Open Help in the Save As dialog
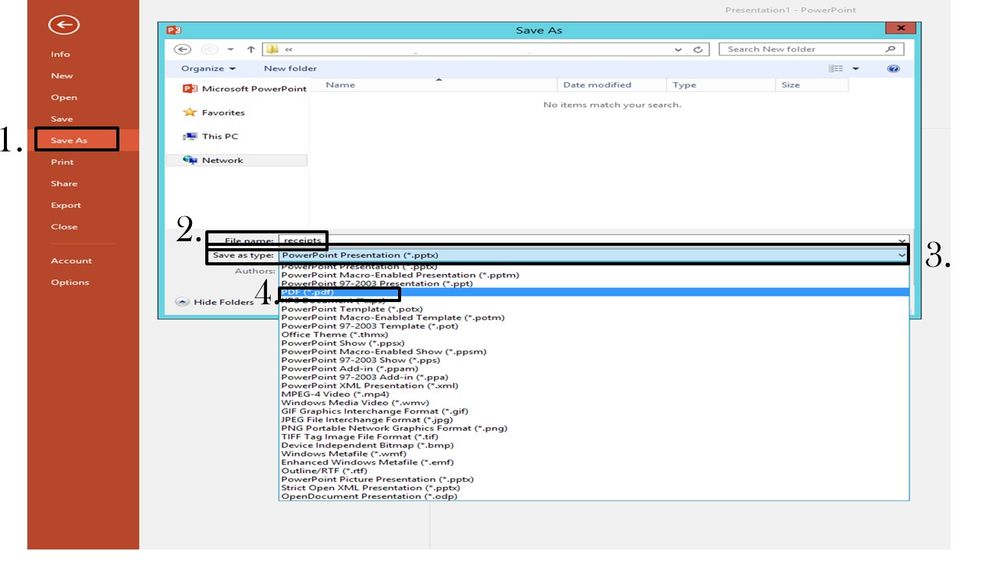This screenshot has width=999, height=562. tap(893, 68)
